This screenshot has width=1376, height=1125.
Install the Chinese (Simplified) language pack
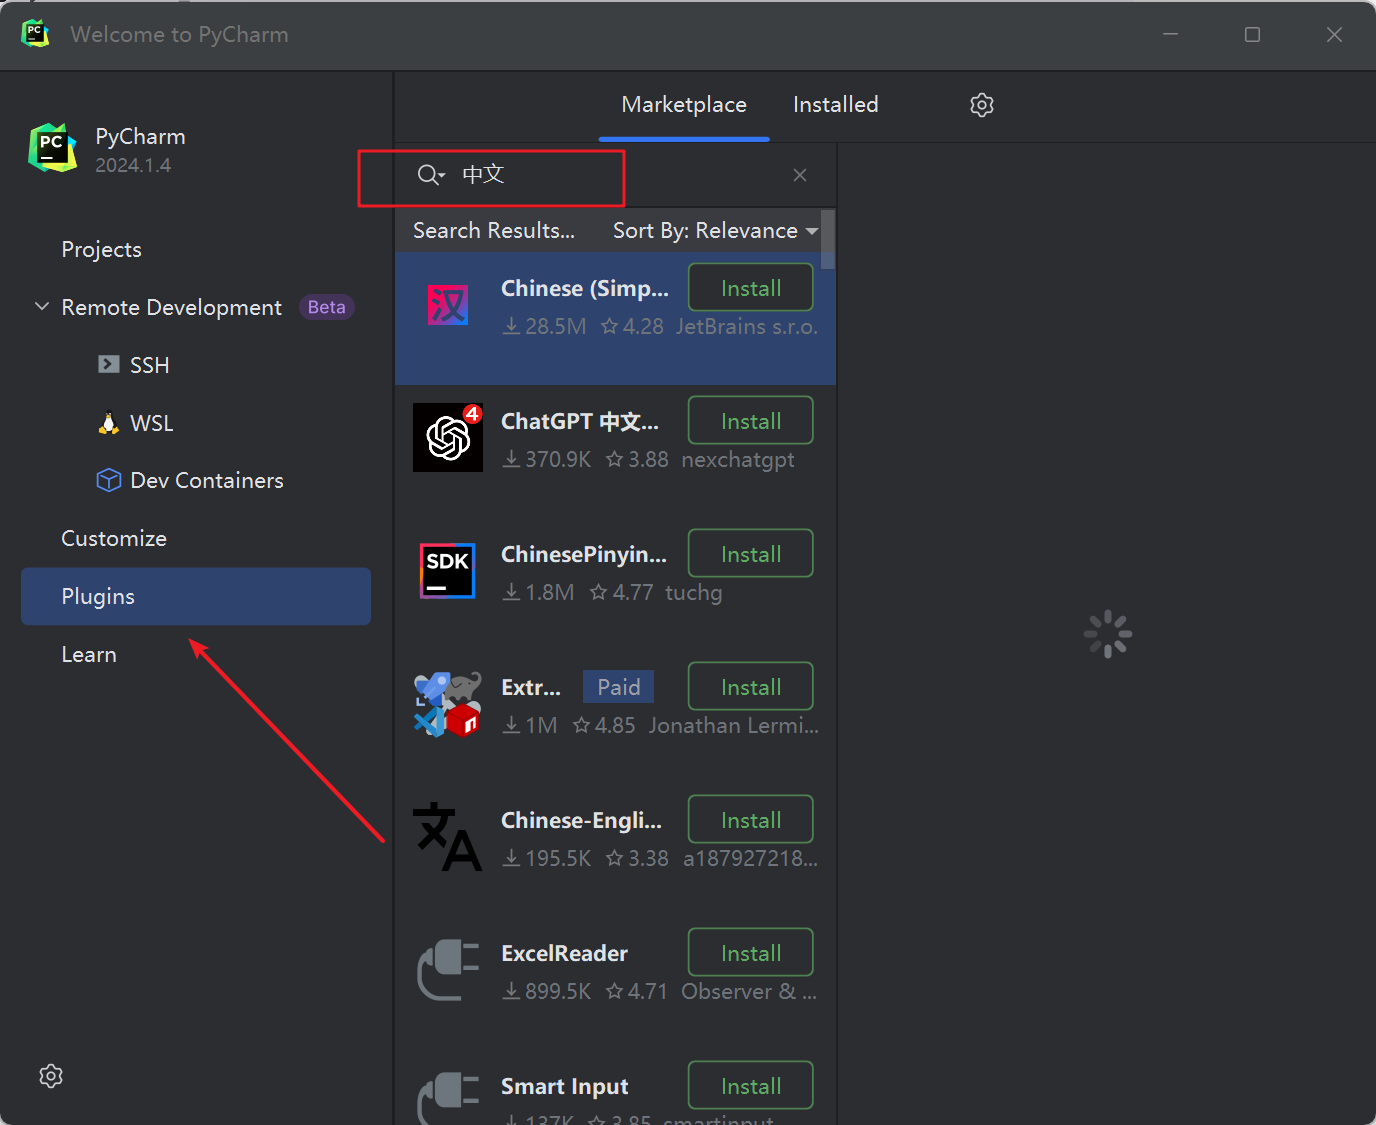pyautogui.click(x=751, y=288)
